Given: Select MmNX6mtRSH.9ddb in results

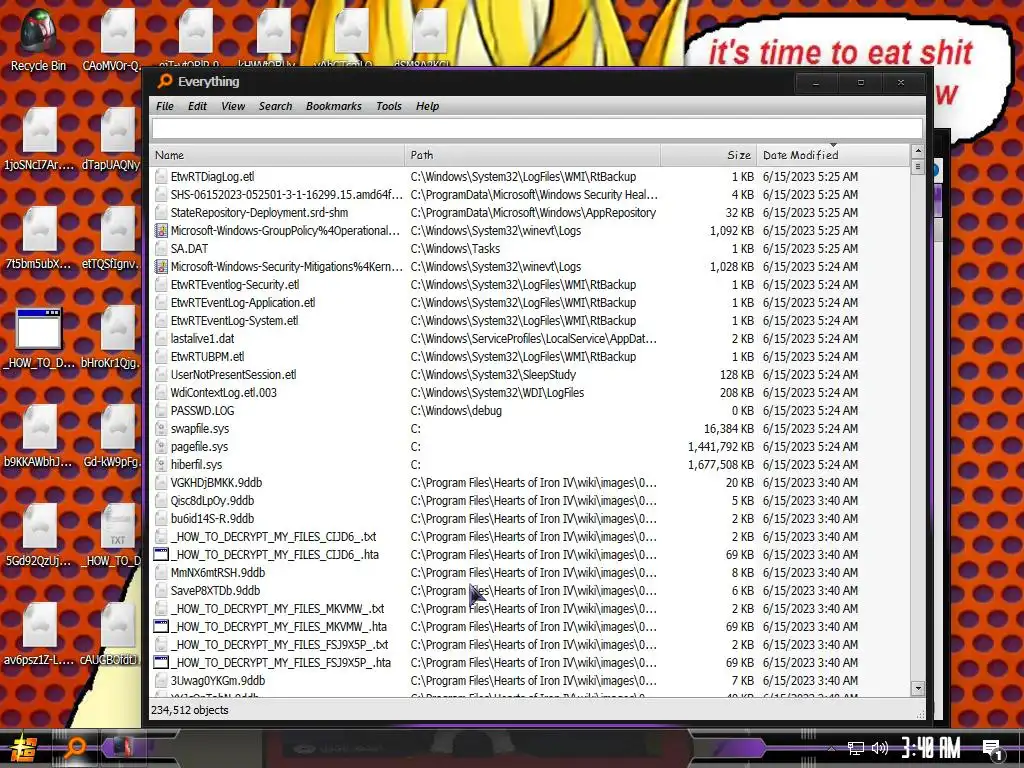Looking at the screenshot, I should (529, 573).
